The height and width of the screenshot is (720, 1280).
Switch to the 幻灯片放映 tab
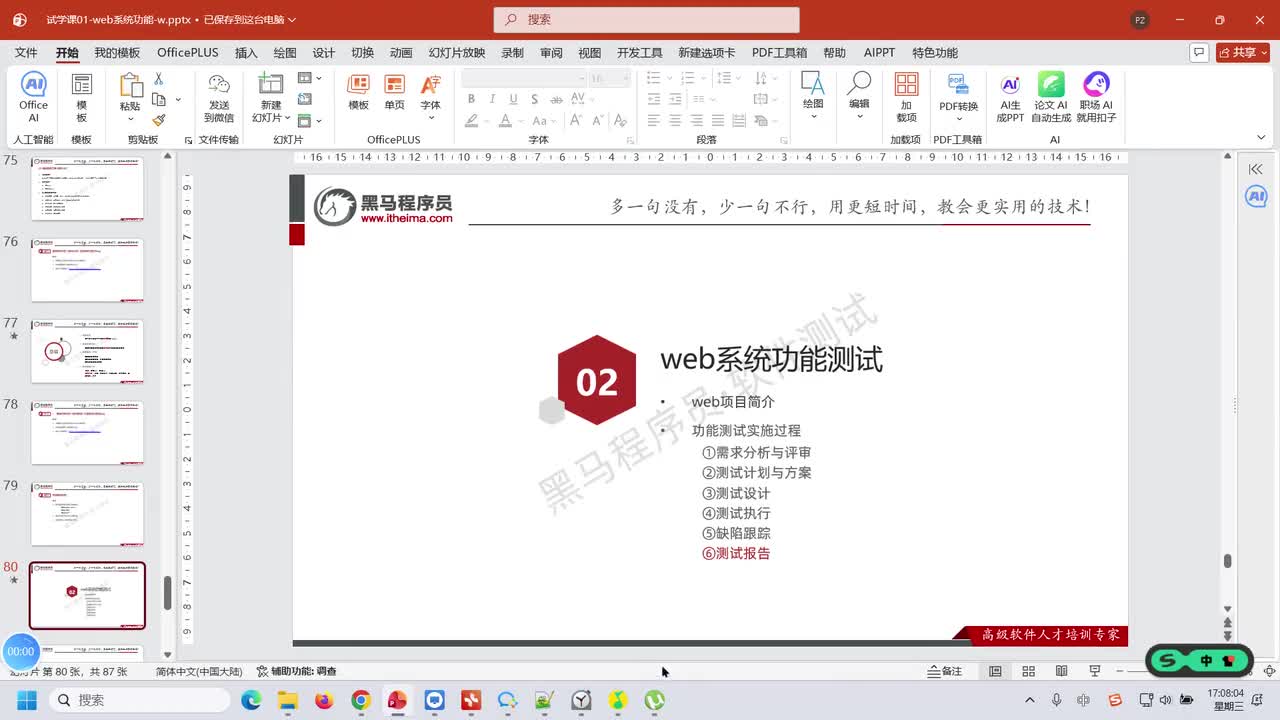click(457, 53)
